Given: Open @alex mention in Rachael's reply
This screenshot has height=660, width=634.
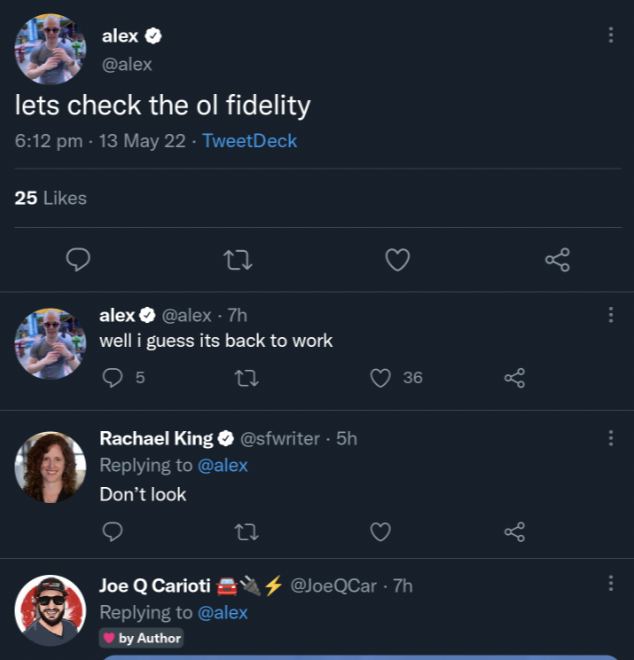Looking at the screenshot, I should (x=222, y=465).
